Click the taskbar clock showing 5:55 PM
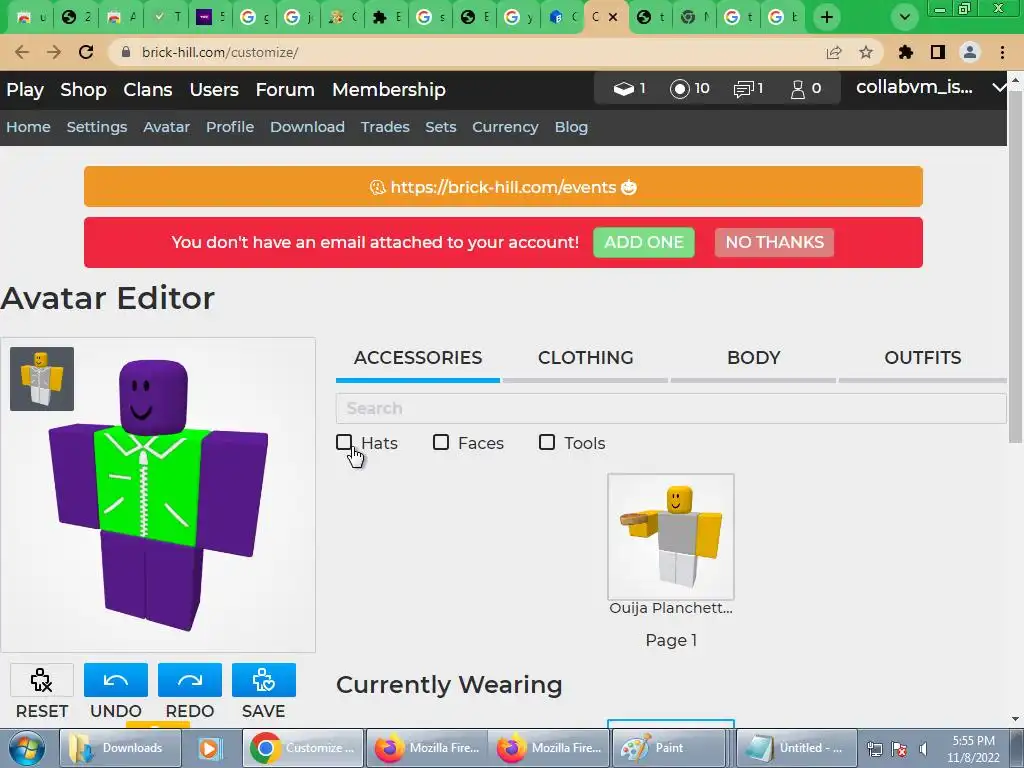This screenshot has width=1024, height=768. click(x=973, y=748)
